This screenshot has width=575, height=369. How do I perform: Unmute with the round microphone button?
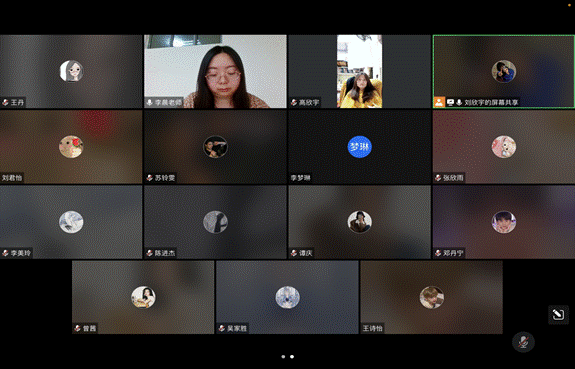coord(523,342)
